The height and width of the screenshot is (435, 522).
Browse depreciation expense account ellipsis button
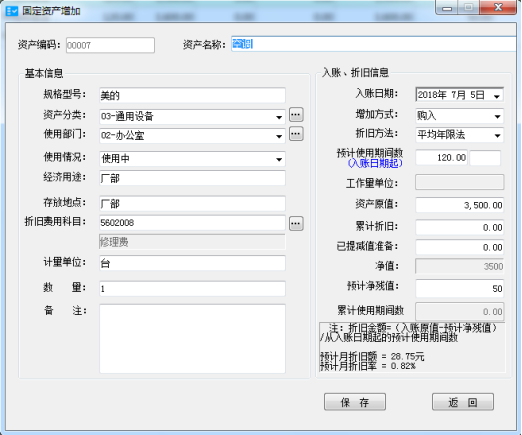pos(296,223)
